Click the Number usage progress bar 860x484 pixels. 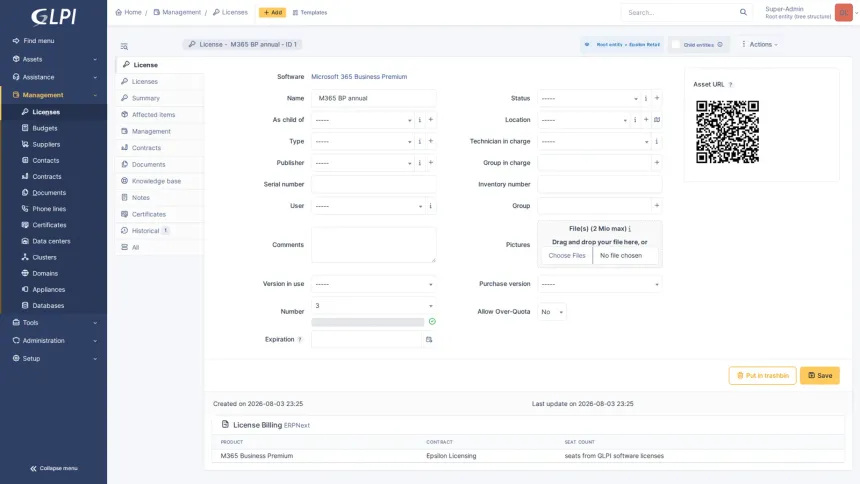click(x=367, y=322)
